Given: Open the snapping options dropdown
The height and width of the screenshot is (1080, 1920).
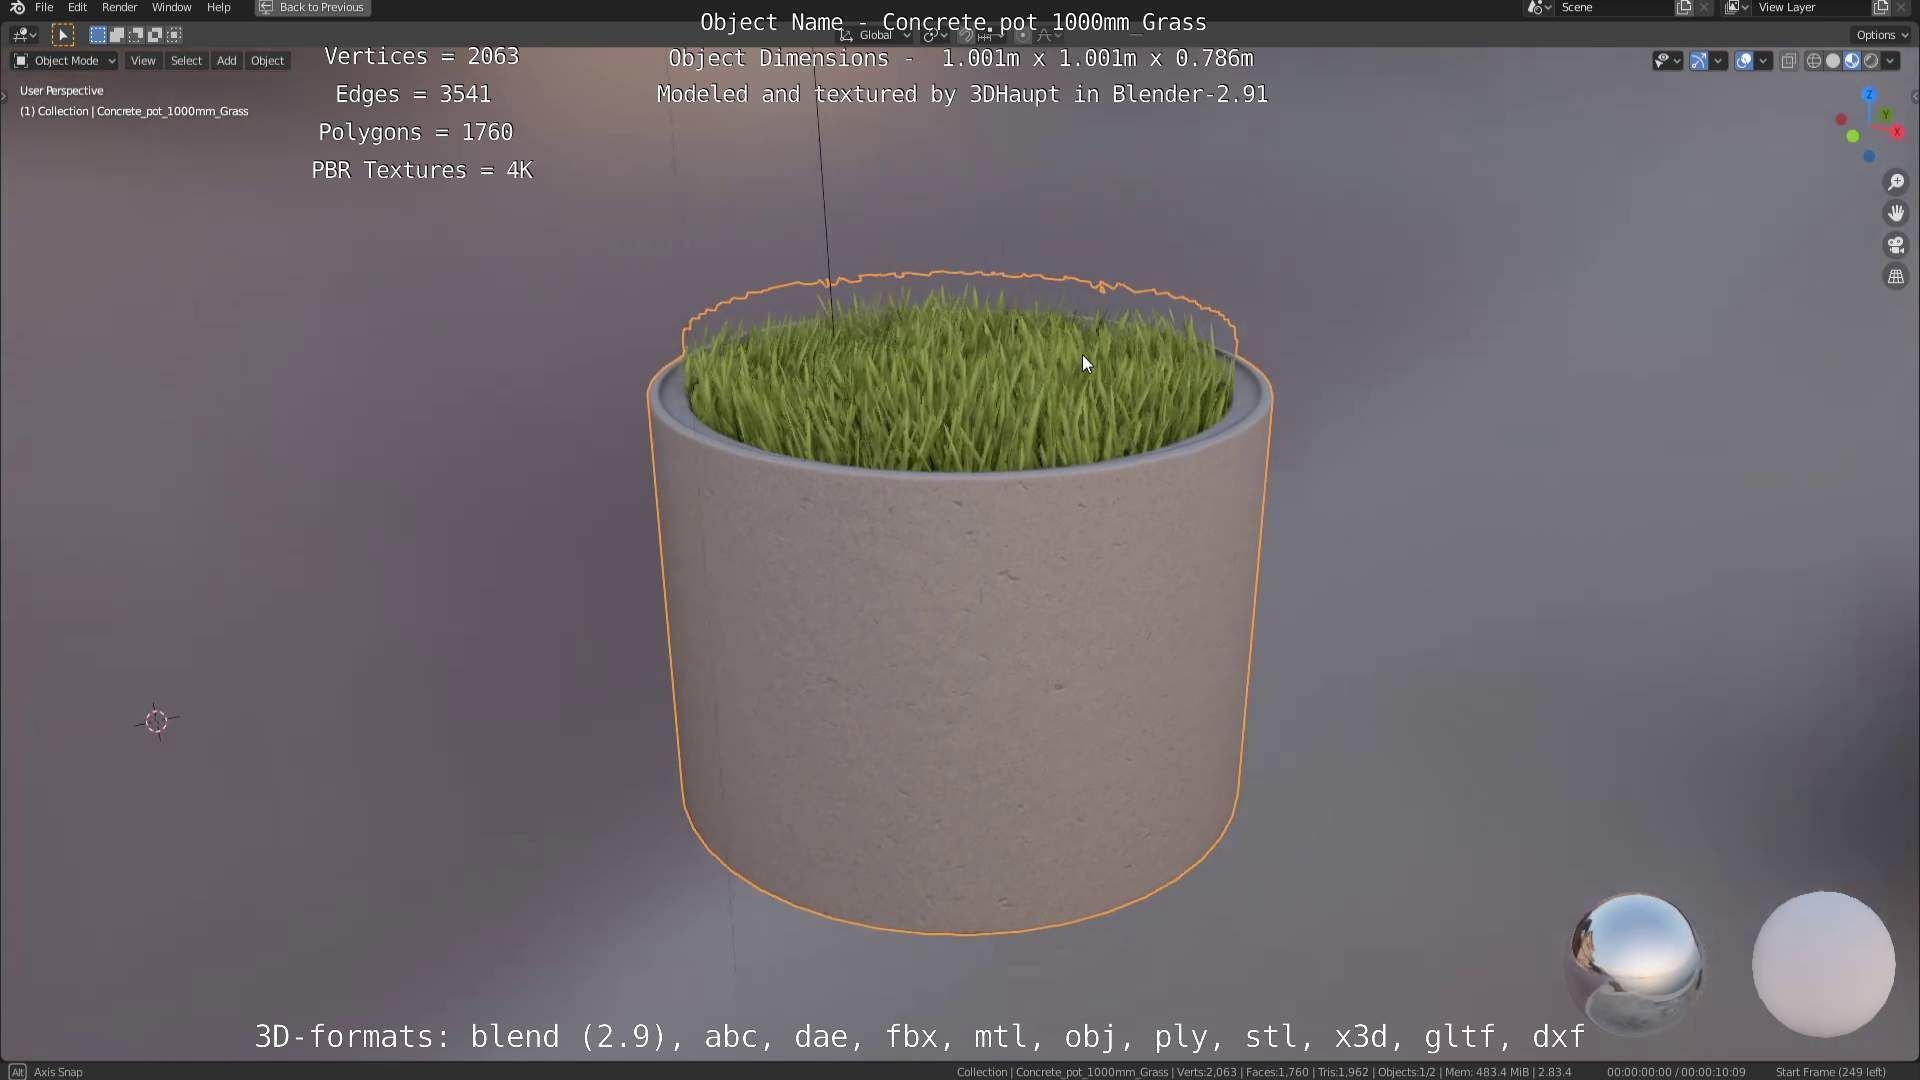Looking at the screenshot, I should (988, 35).
